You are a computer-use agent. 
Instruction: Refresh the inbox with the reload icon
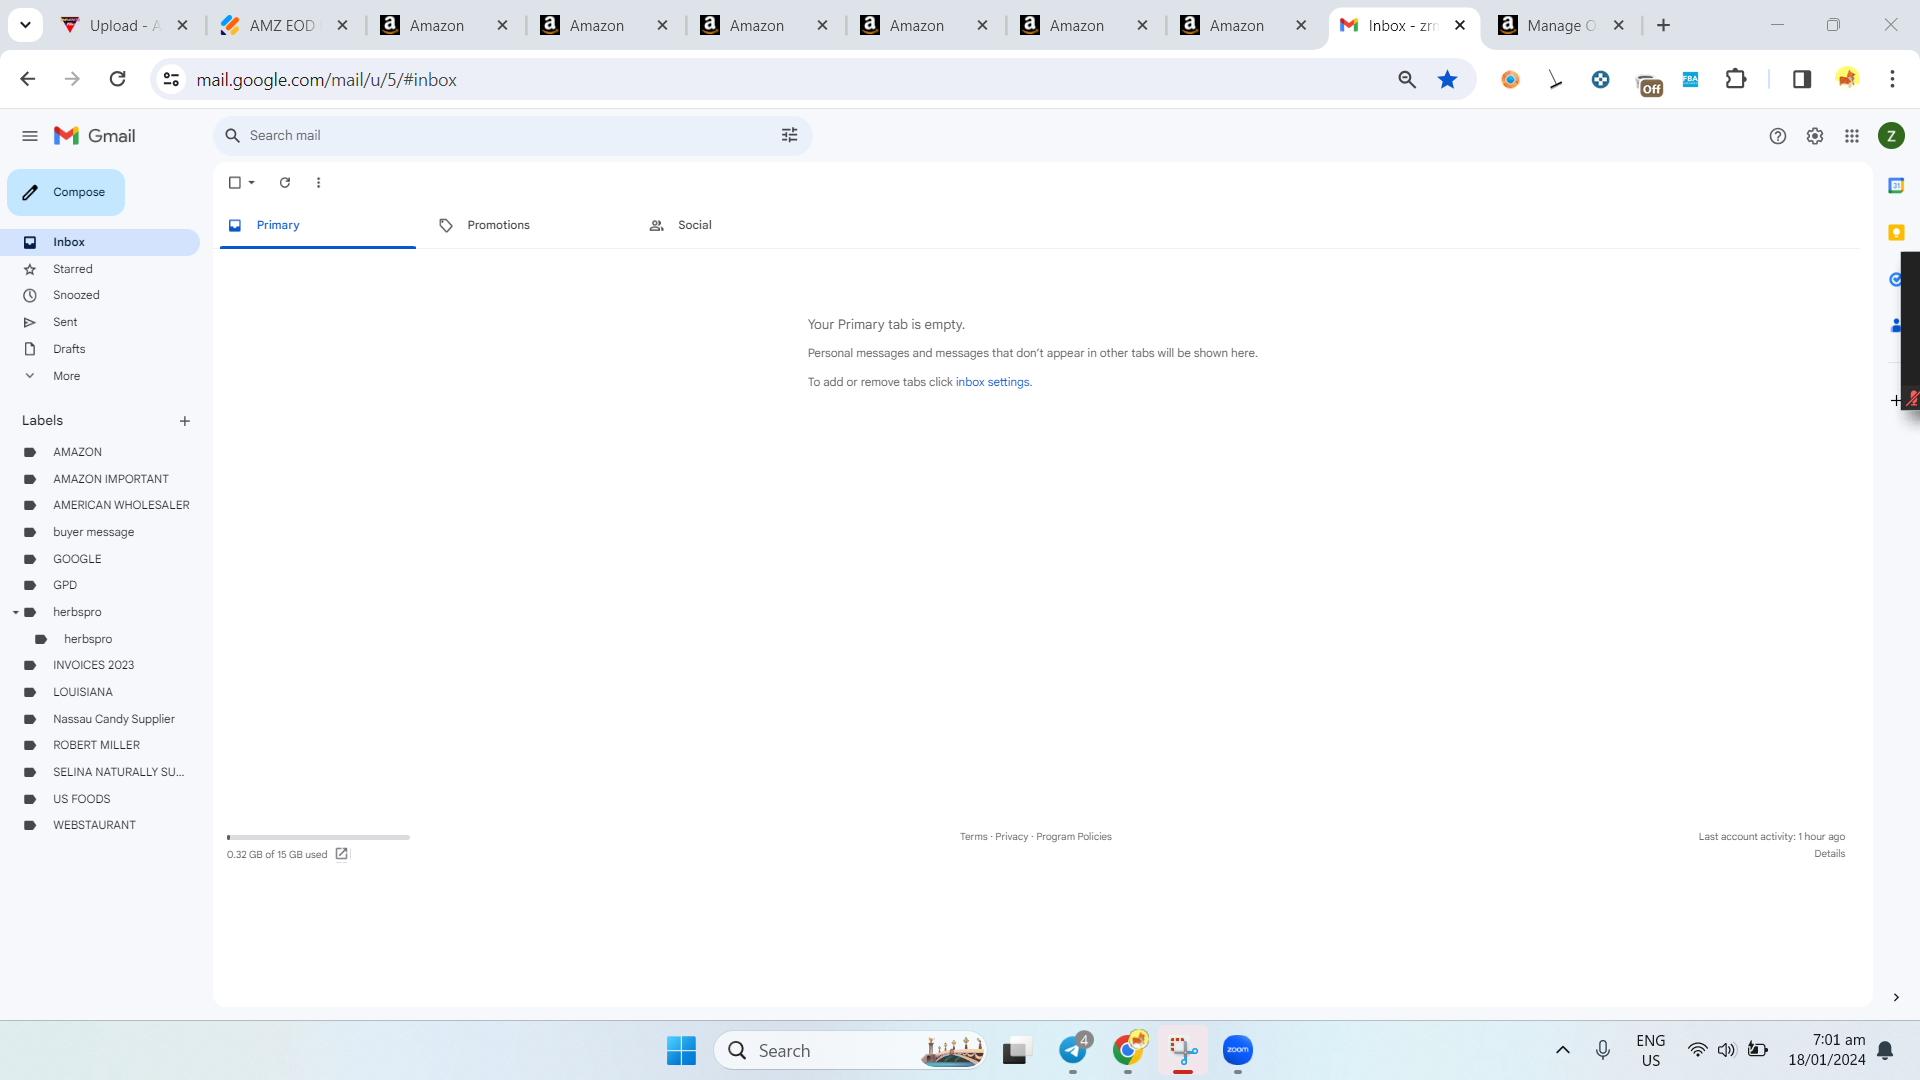[285, 183]
